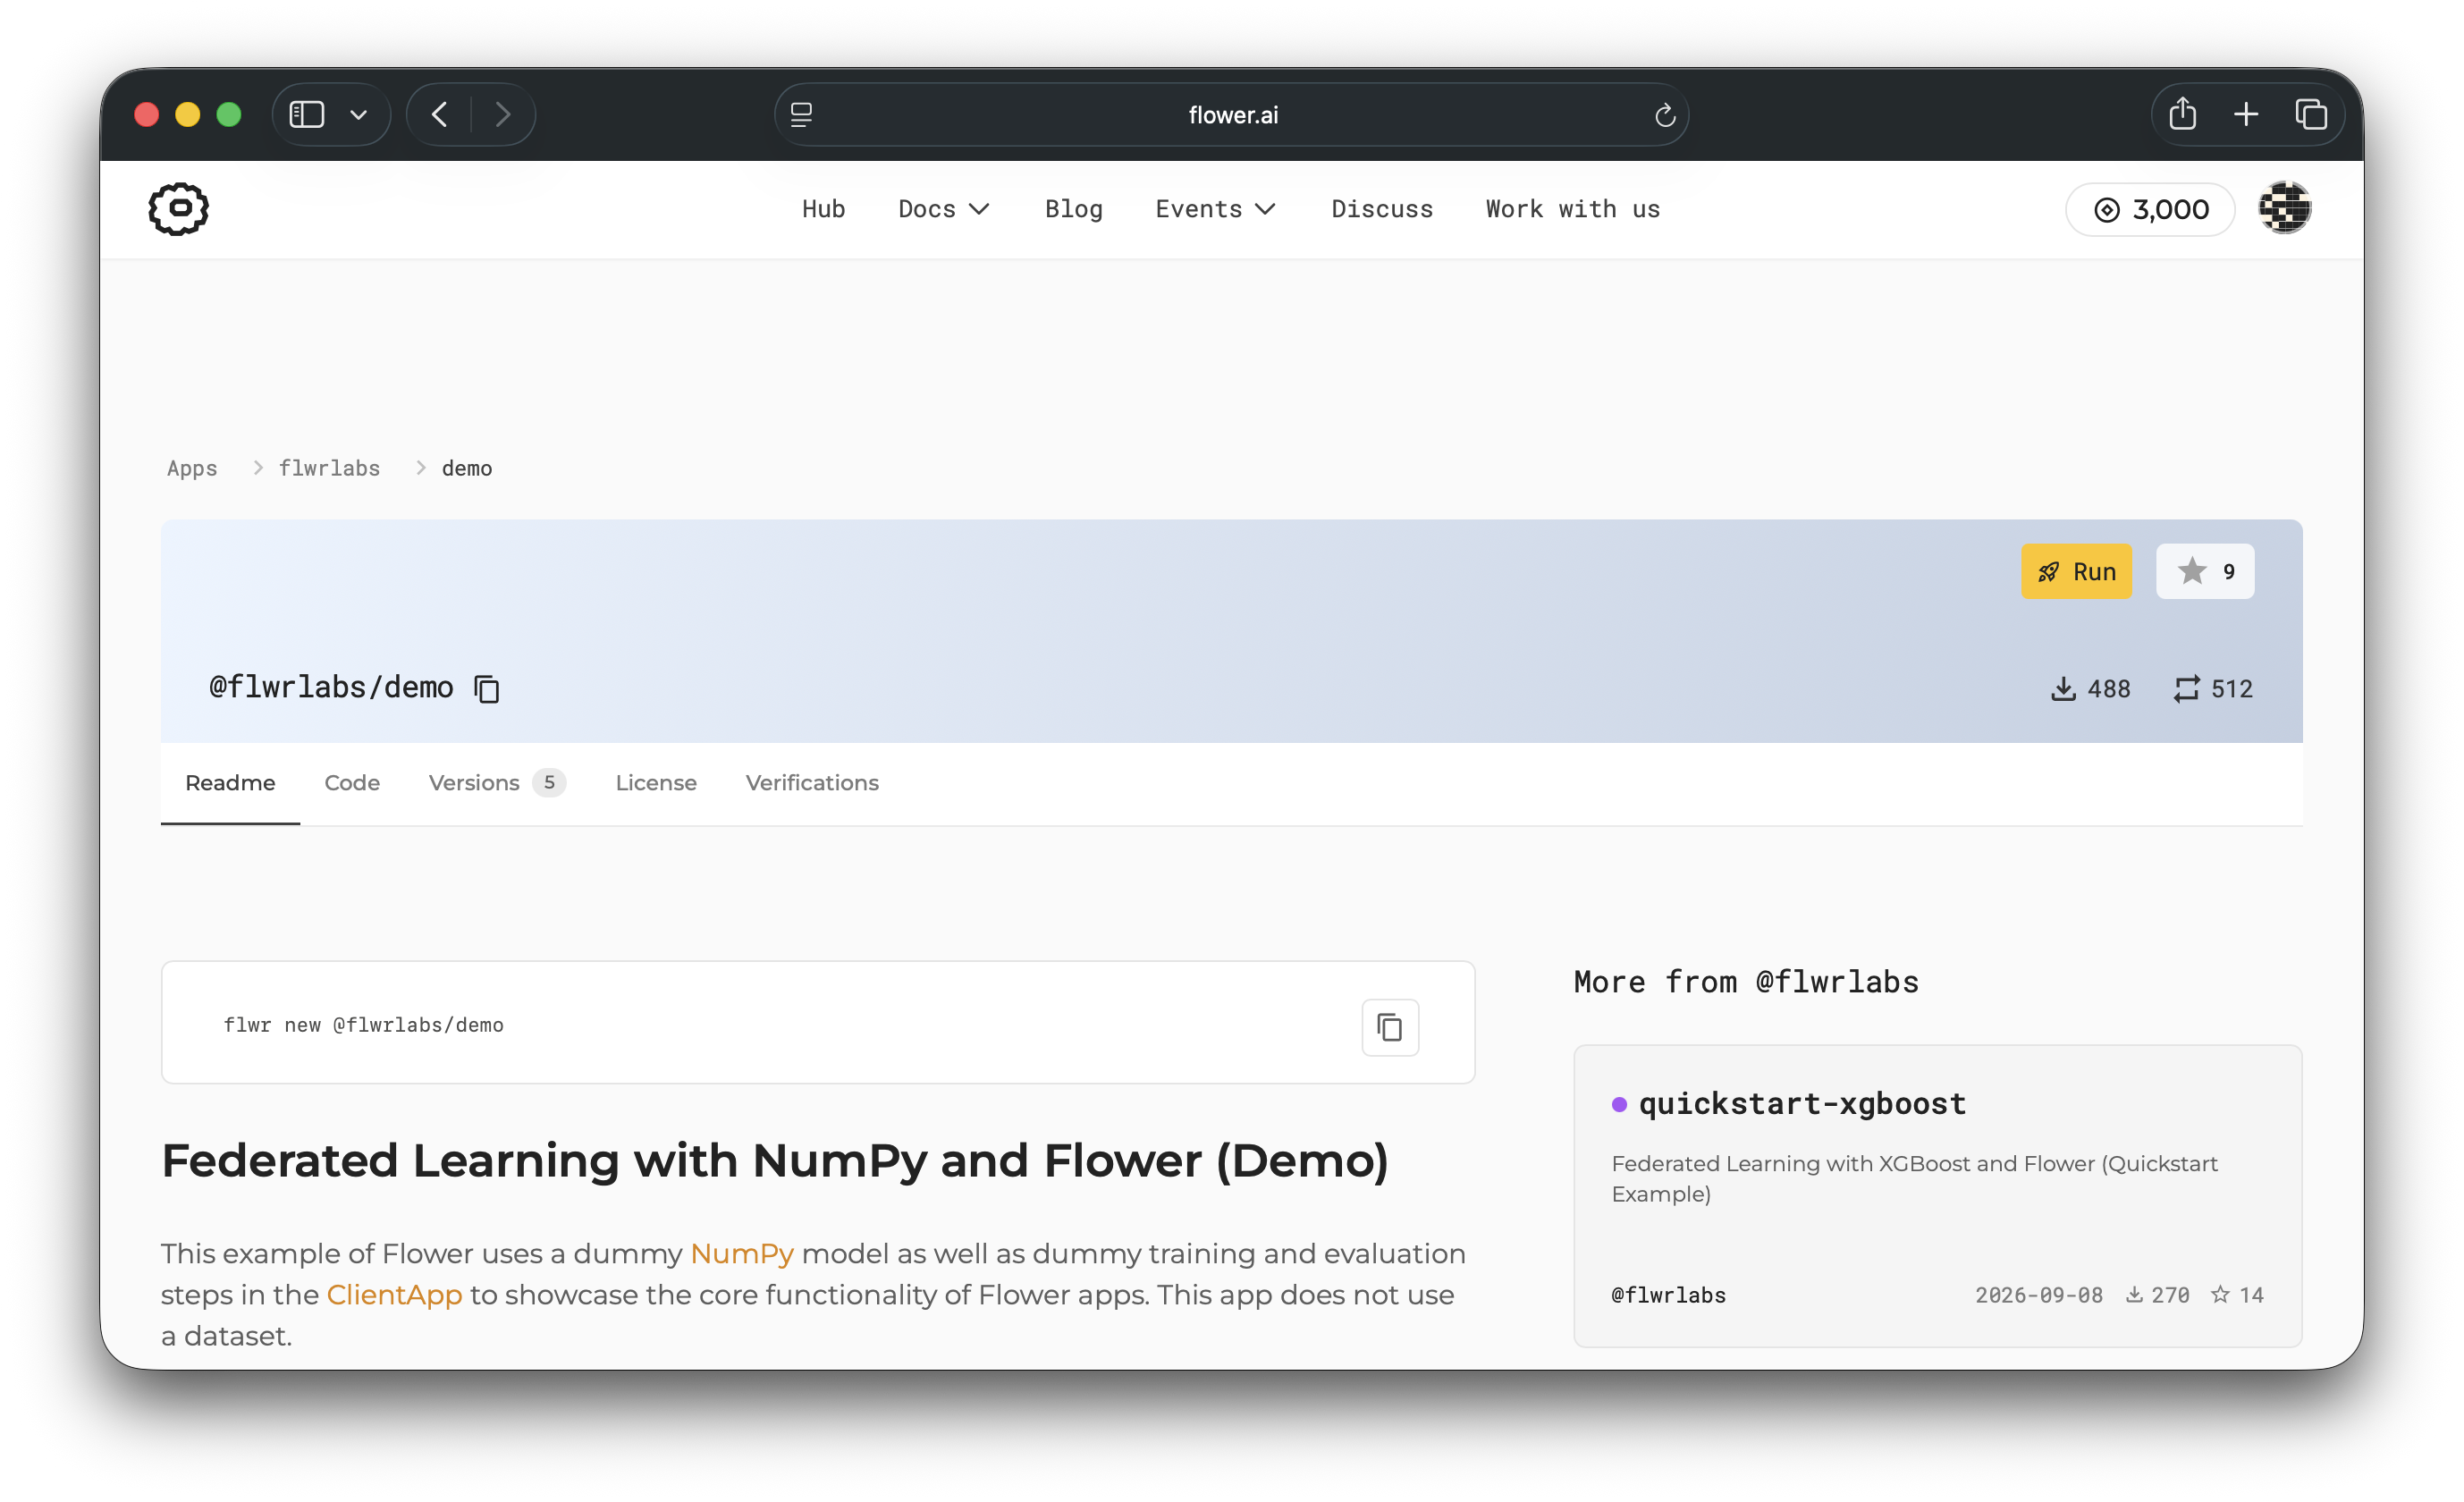Switch to the Versions tab
Viewport: 2464px width, 1502px height.
tap(497, 783)
